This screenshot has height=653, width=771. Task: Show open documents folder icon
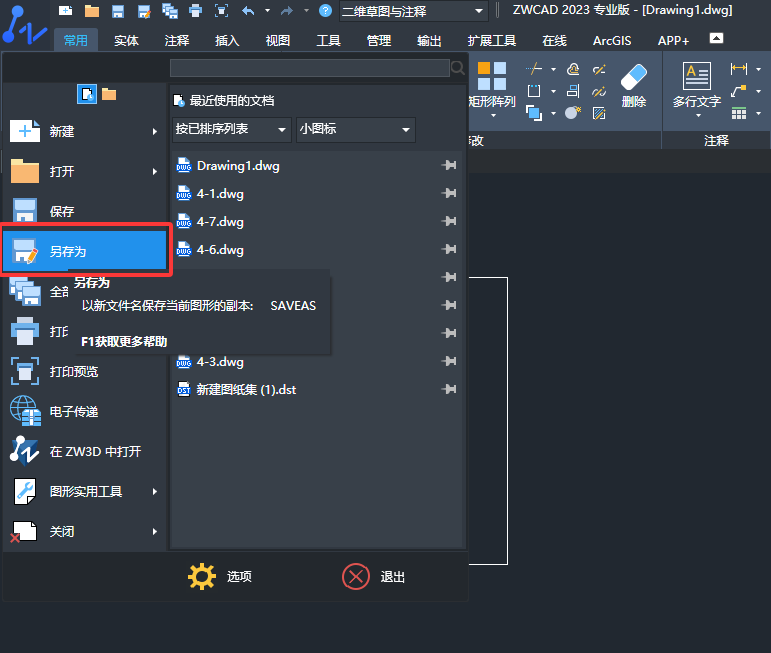[109, 94]
